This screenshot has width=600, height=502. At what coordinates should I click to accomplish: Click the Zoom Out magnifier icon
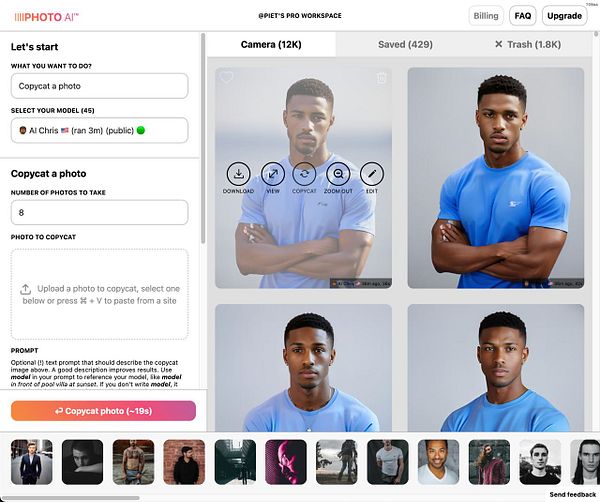click(x=338, y=174)
